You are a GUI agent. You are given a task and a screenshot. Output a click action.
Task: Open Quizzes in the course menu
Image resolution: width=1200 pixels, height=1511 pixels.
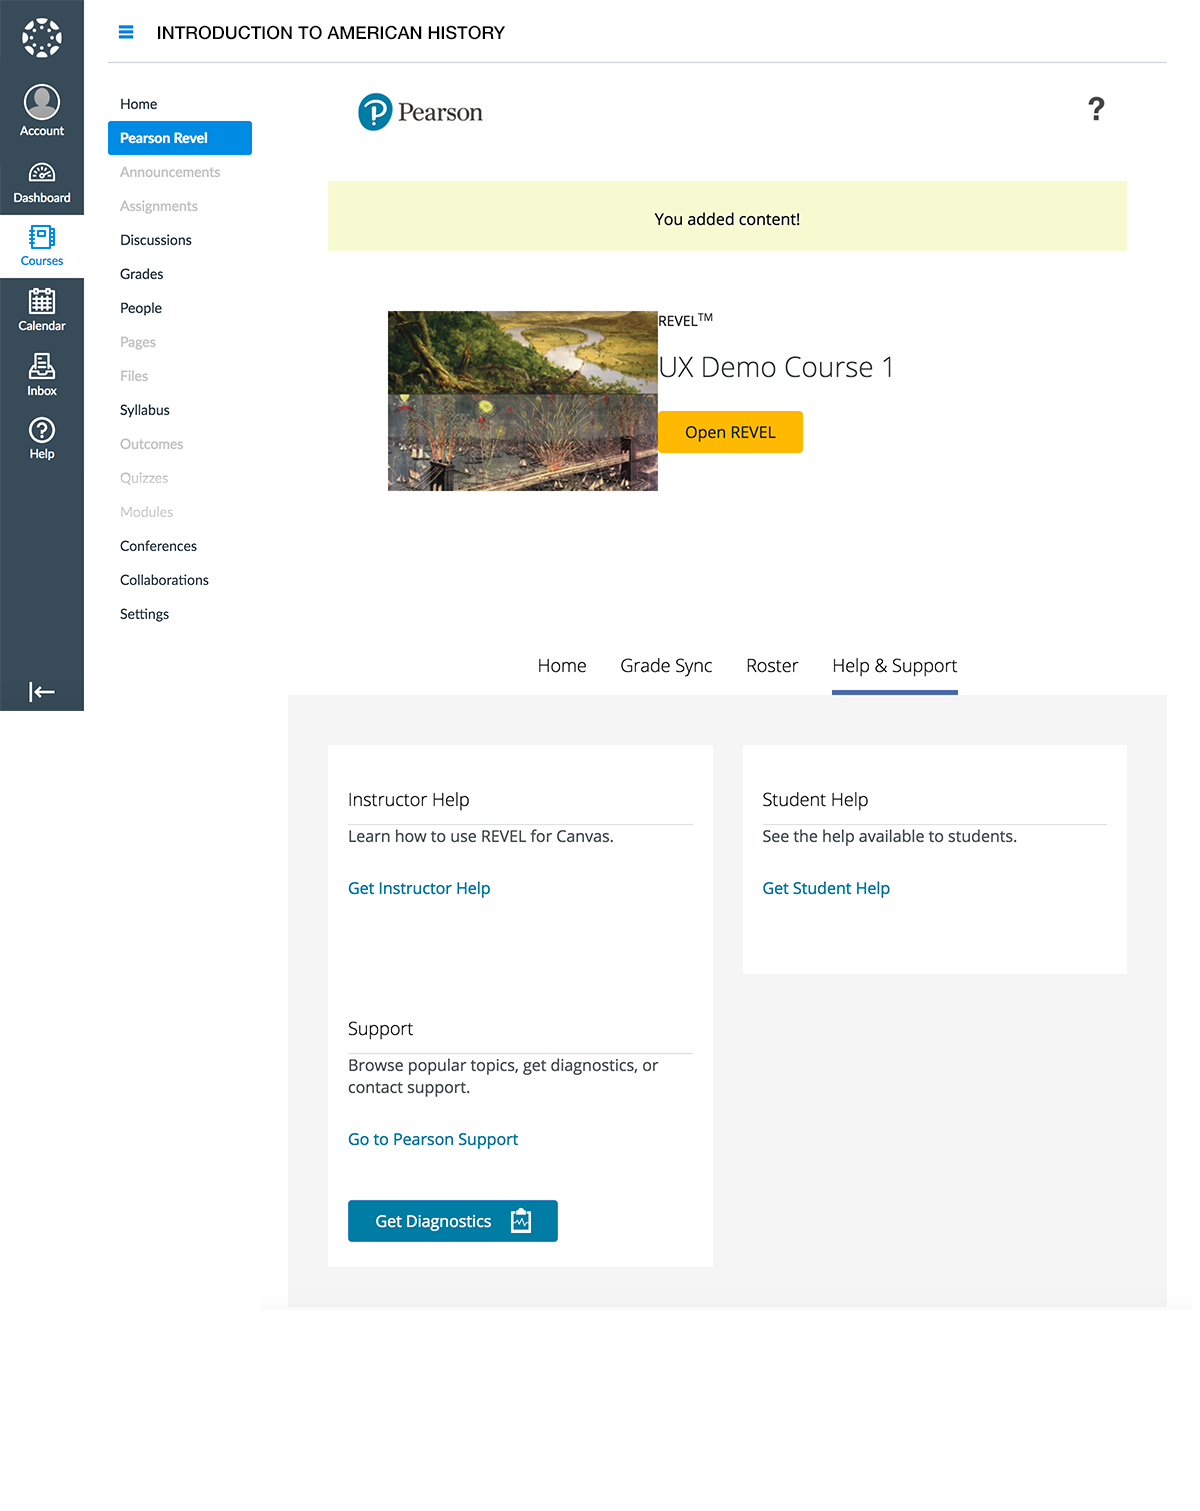[144, 478]
